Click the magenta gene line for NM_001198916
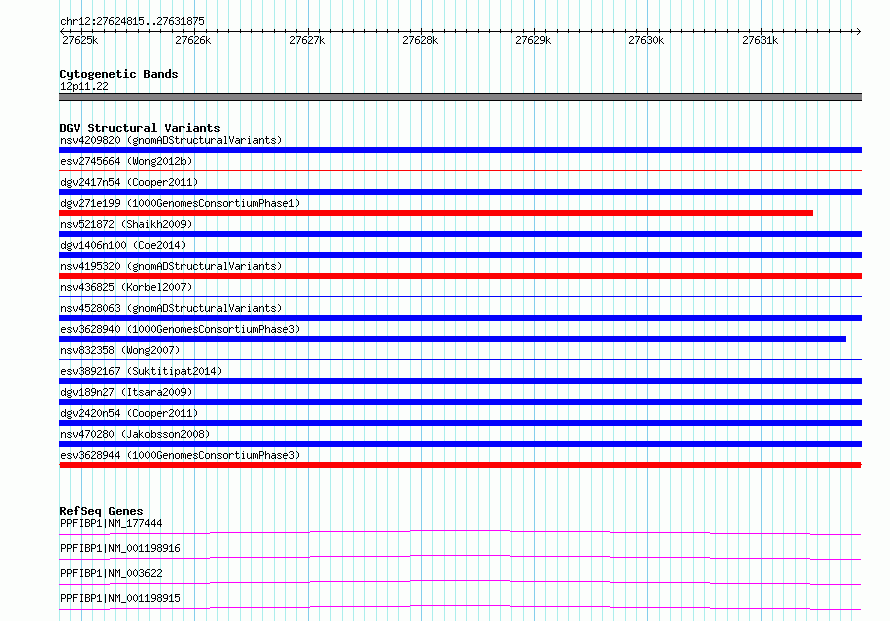This screenshot has width=890, height=621. 460,557
